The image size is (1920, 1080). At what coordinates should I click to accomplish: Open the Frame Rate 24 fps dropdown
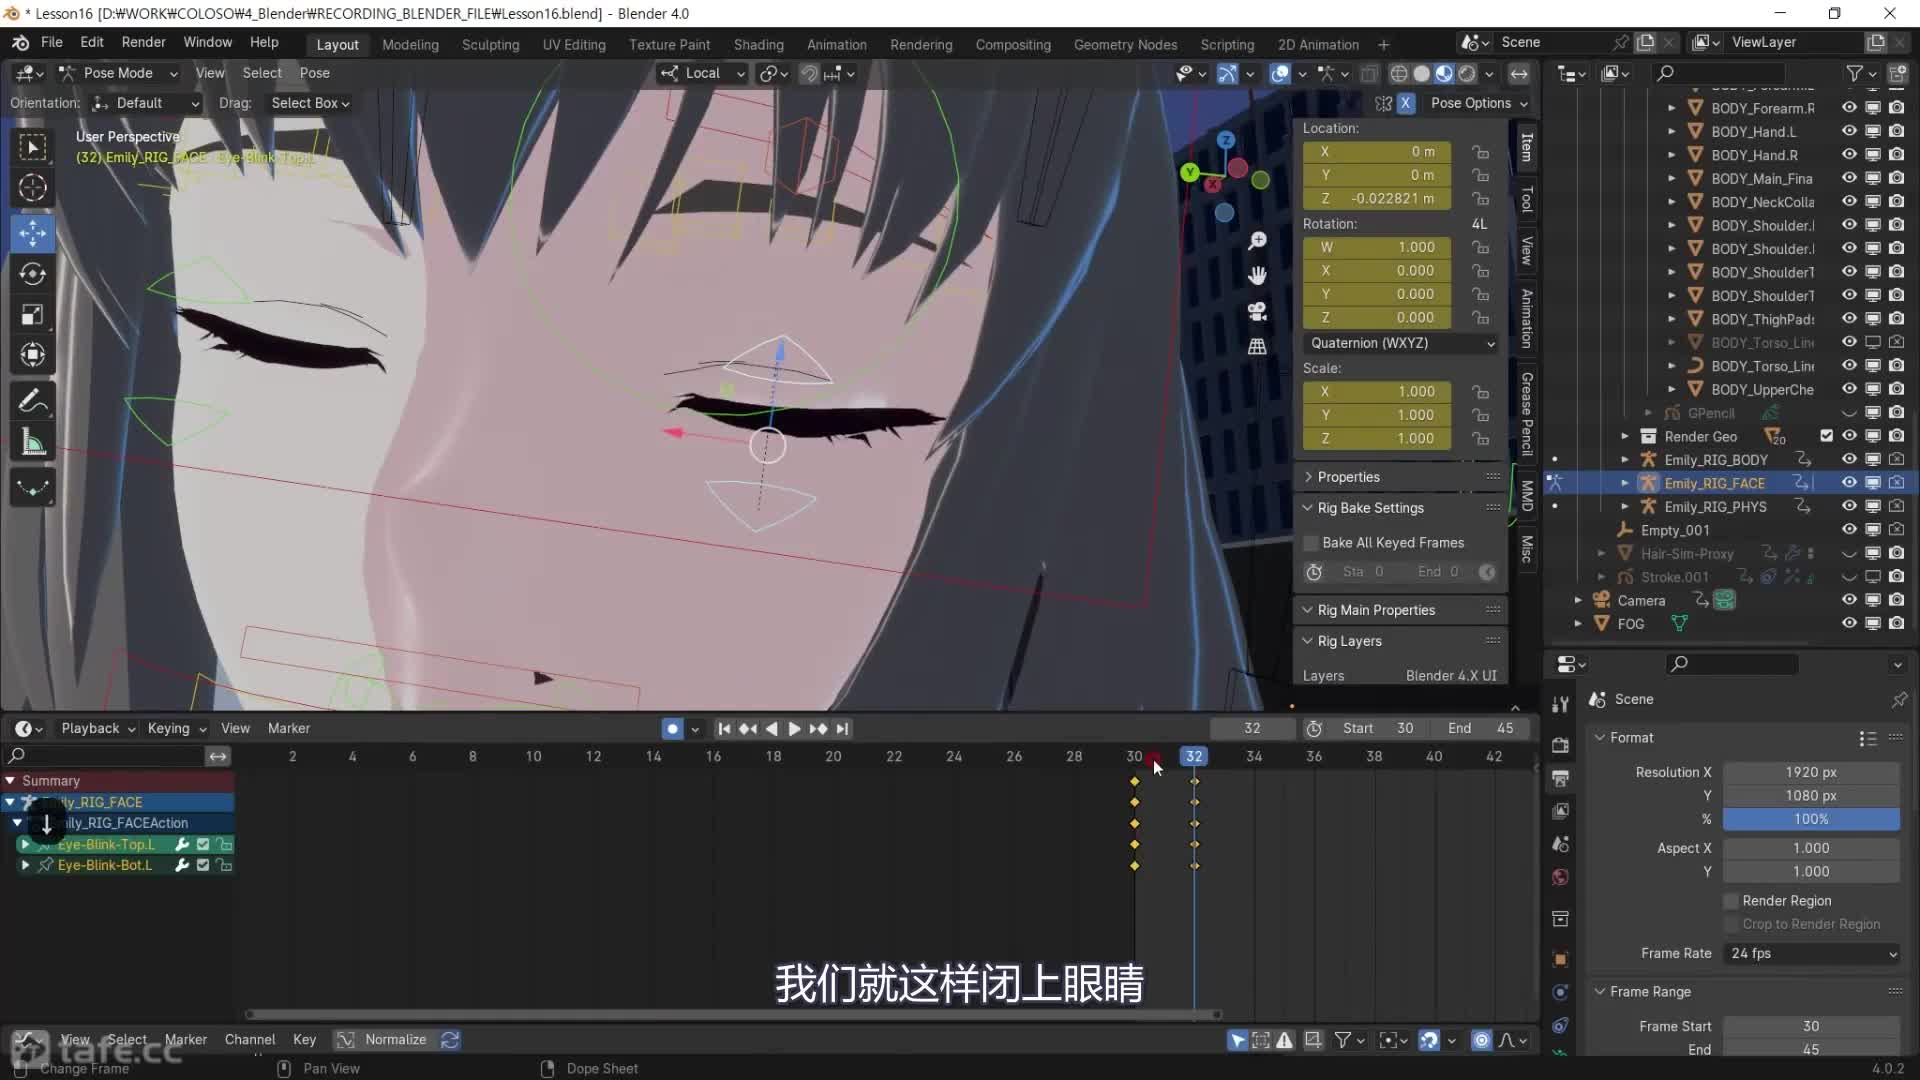[1812, 954]
